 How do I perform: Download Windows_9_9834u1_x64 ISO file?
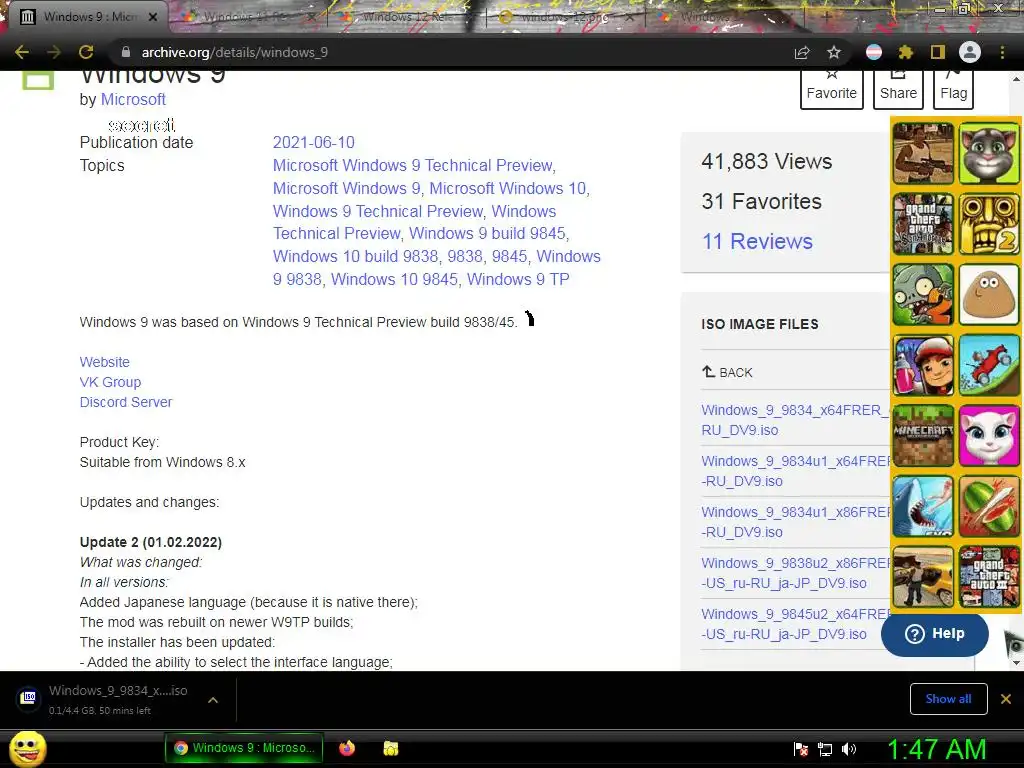pos(795,471)
